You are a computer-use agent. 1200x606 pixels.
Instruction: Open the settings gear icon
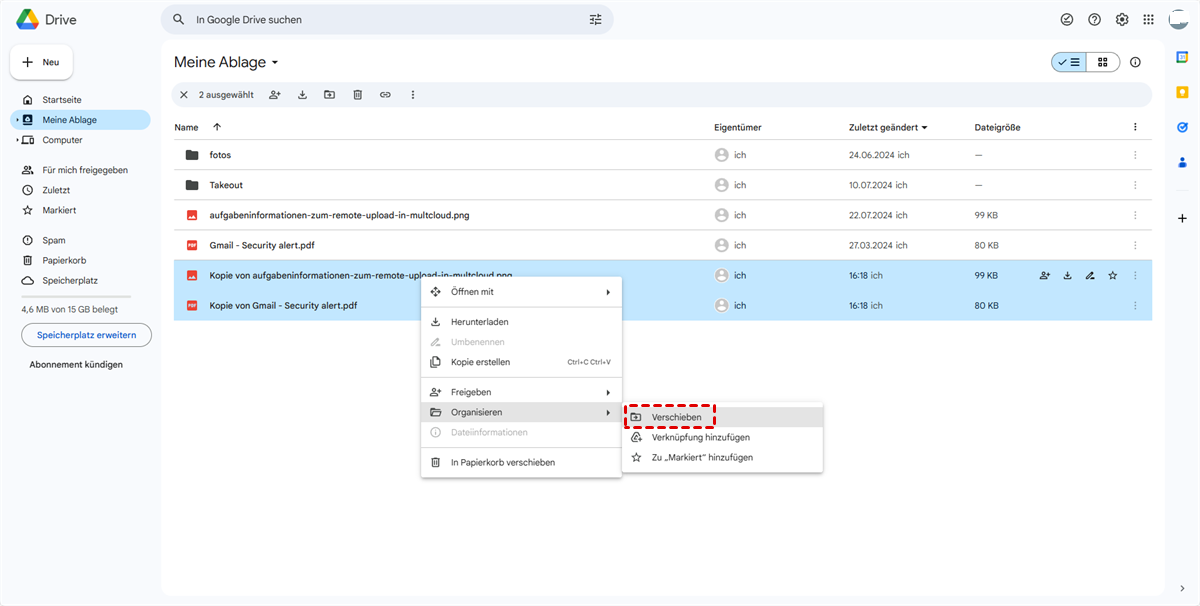(1122, 20)
